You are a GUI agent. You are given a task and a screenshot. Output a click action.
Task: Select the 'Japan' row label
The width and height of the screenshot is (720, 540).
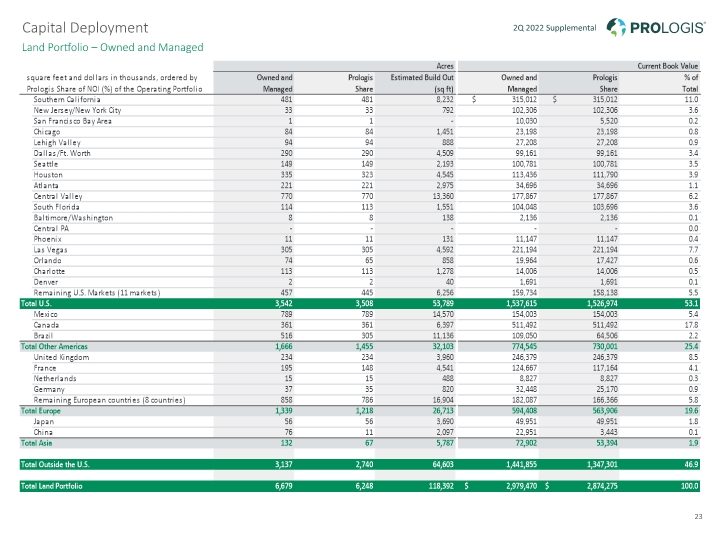pos(44,422)
